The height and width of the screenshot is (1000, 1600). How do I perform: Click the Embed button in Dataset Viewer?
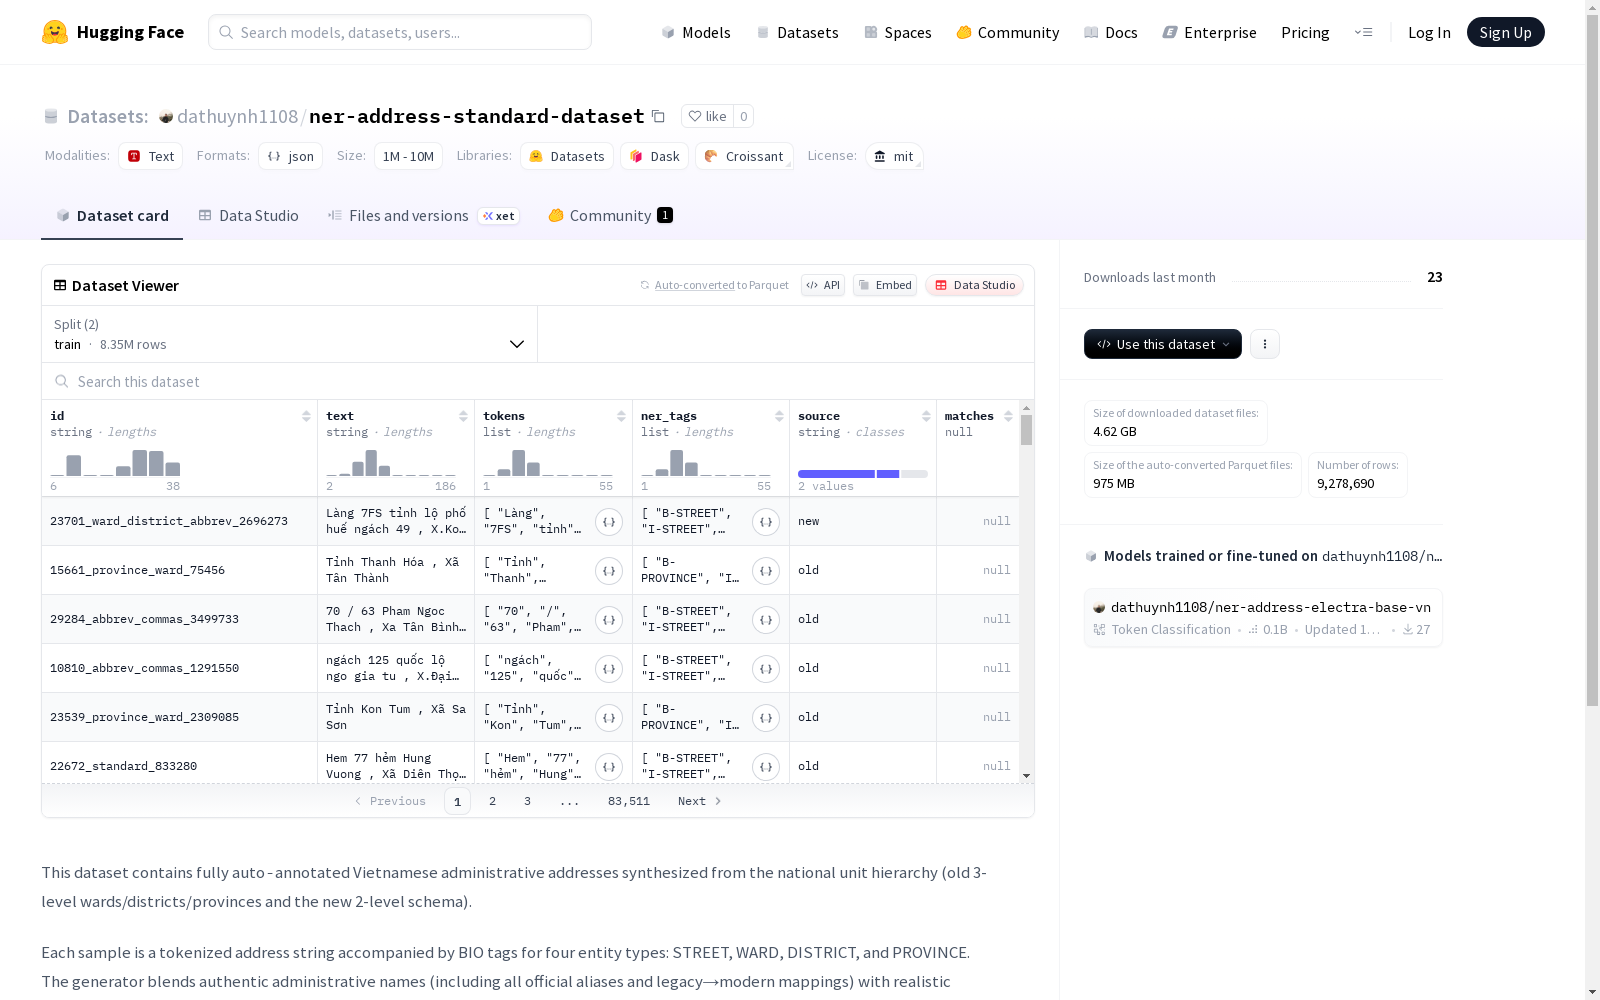(885, 285)
